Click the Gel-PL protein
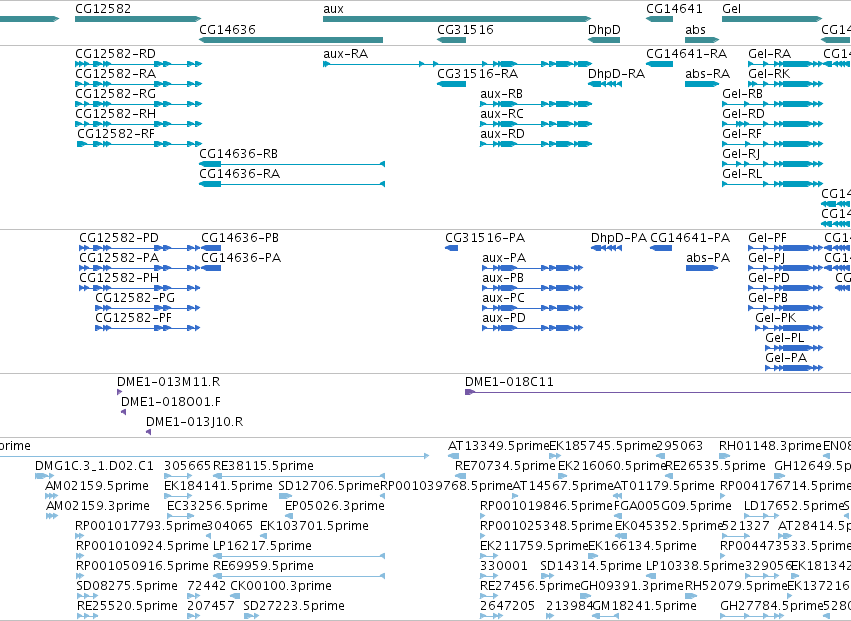This screenshot has height=621, width=851. click(x=794, y=348)
